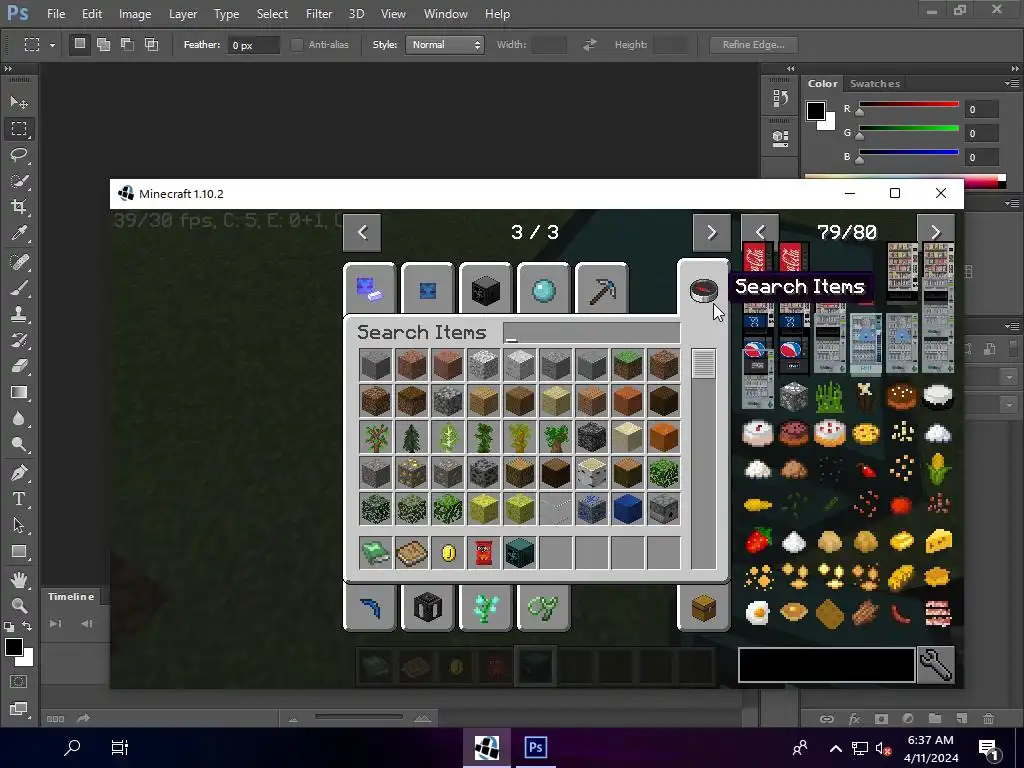Click the Refine Edge button

coord(754,44)
